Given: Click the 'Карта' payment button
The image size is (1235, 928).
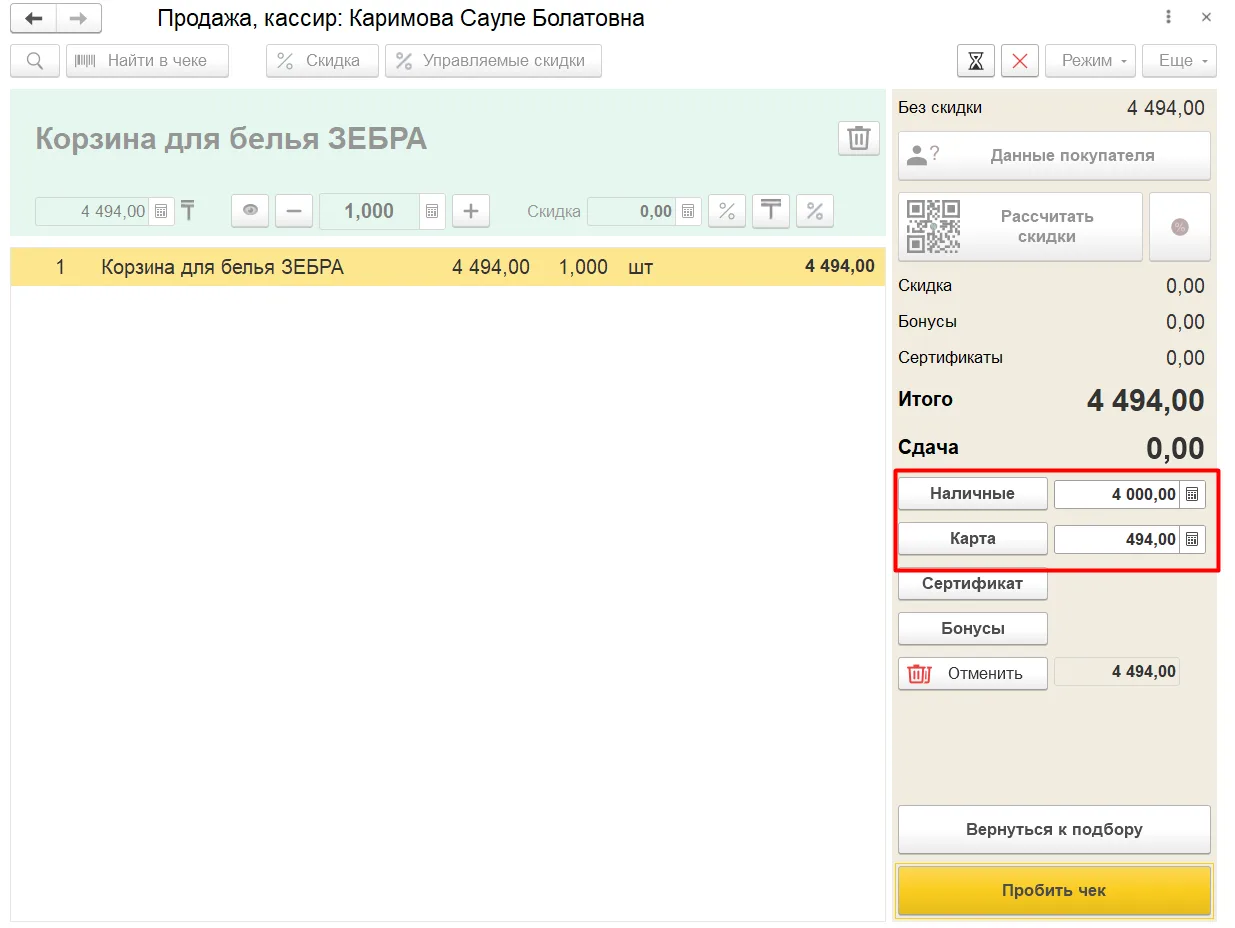Looking at the screenshot, I should pyautogui.click(x=972, y=539).
